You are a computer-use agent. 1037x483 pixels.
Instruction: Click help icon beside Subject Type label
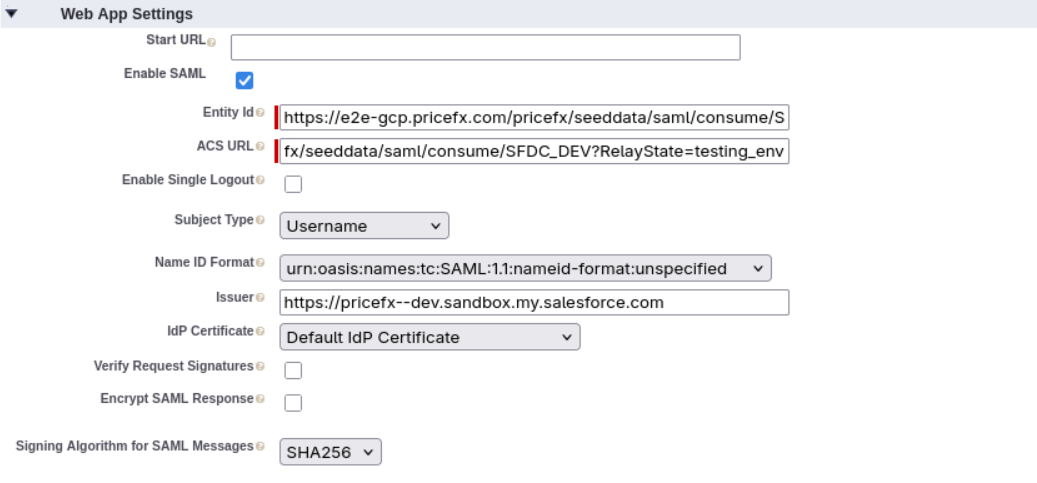tap(261, 219)
